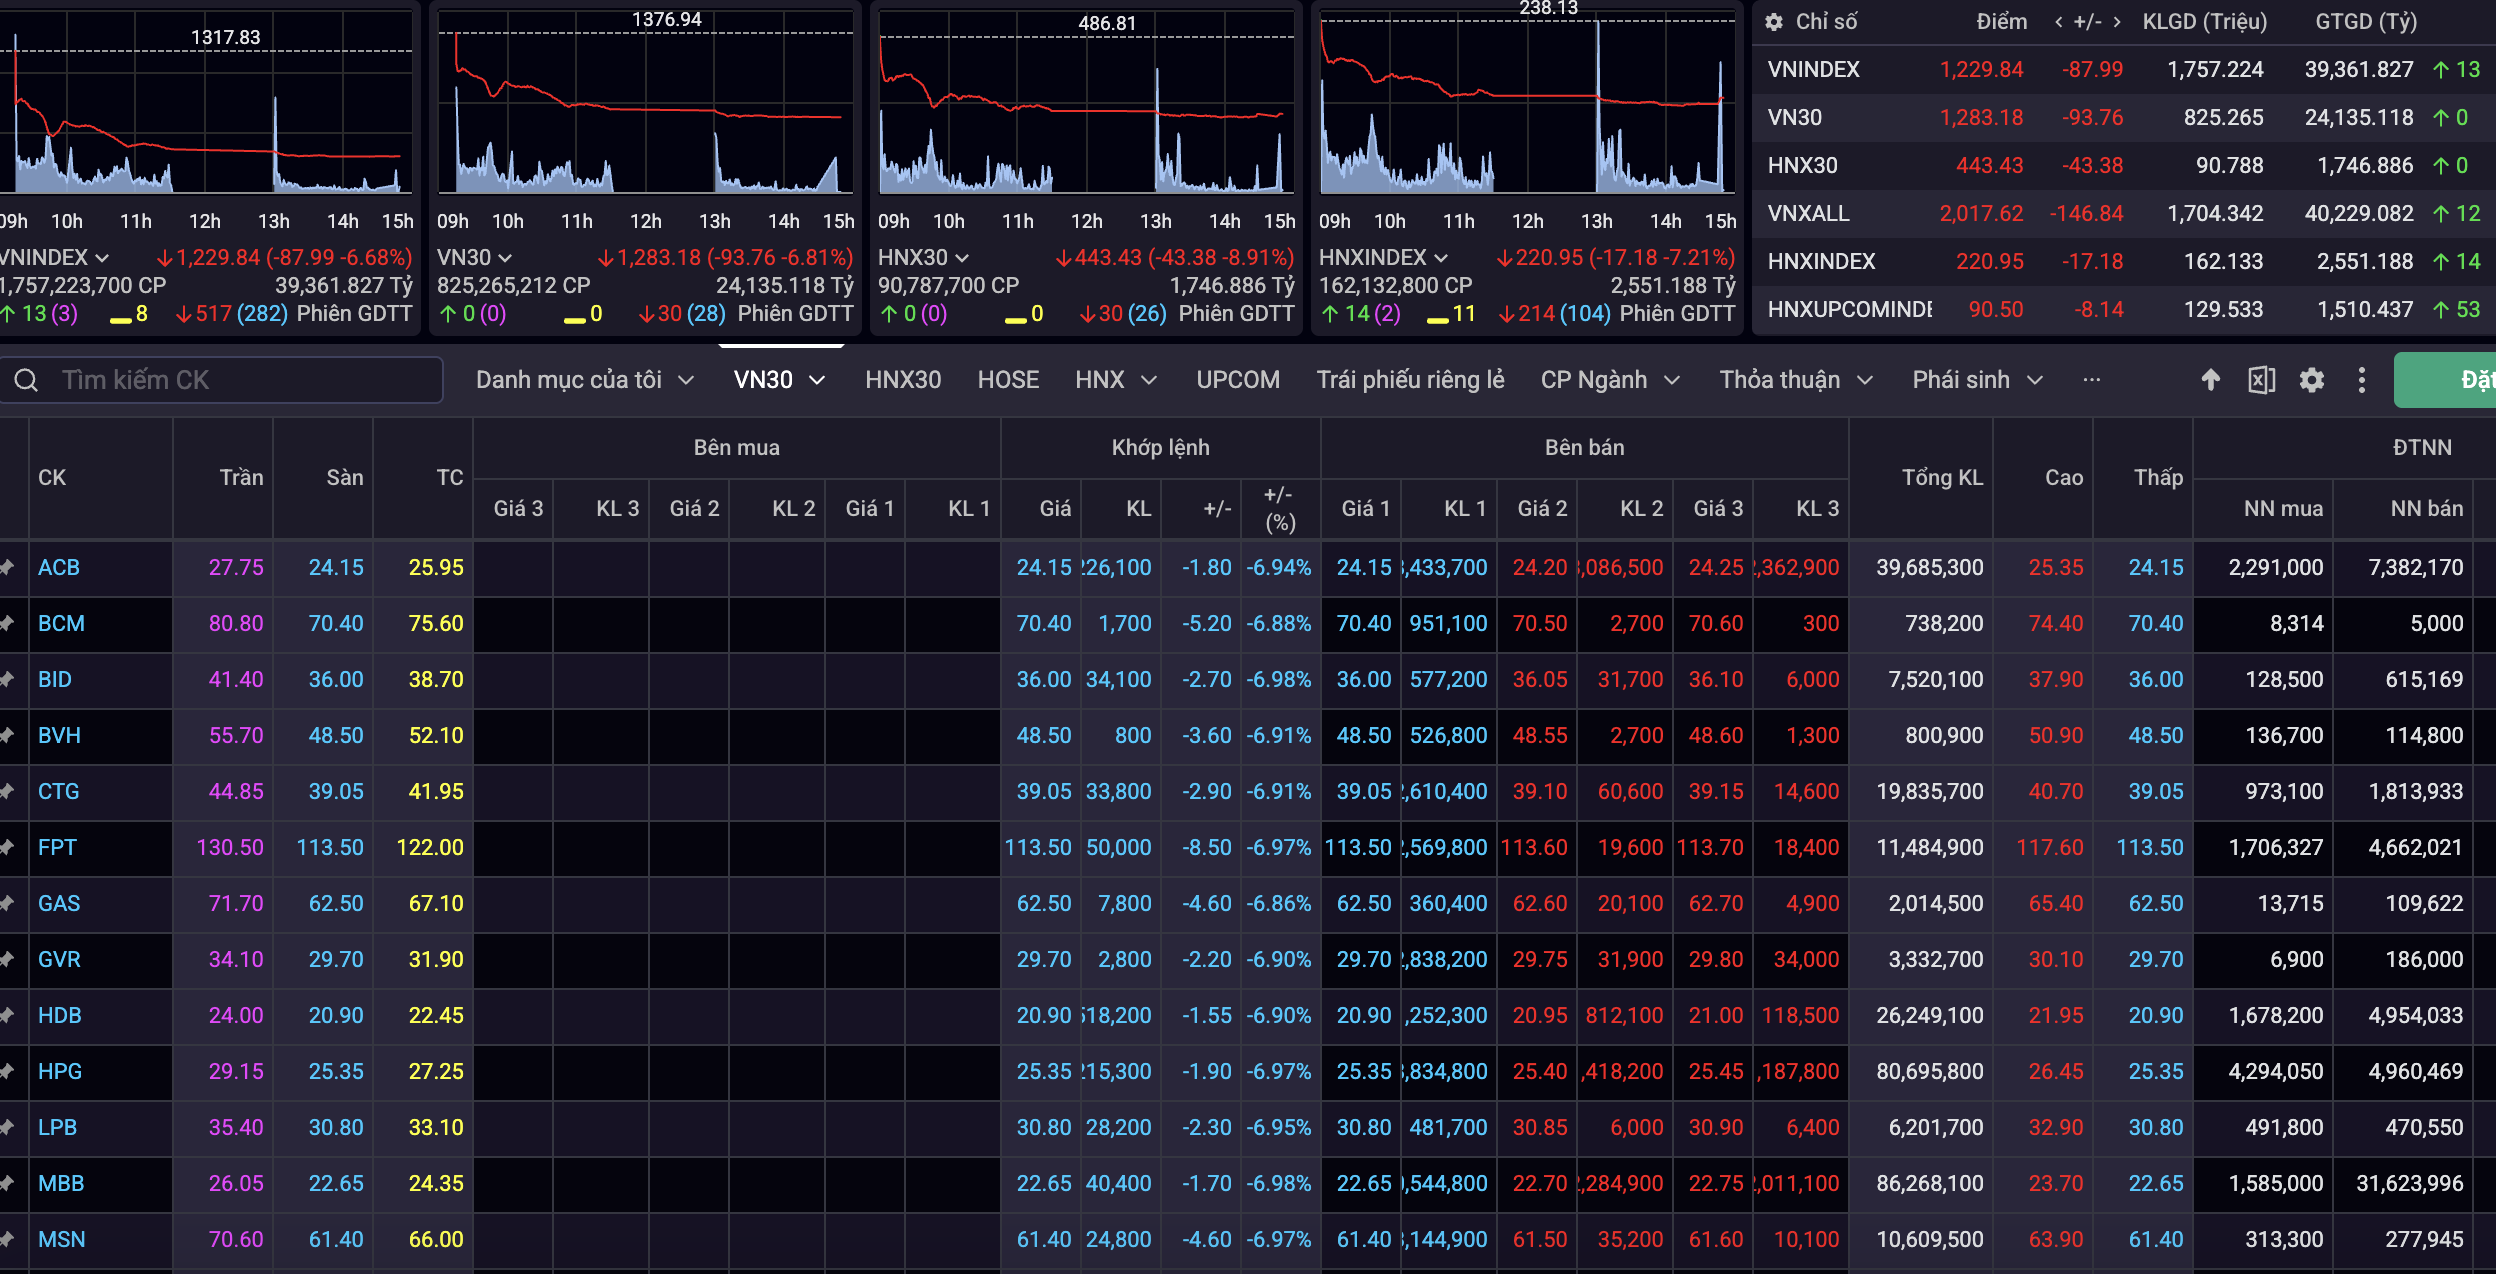Click the green Đặt order button
2496x1274 pixels.
pos(2445,380)
